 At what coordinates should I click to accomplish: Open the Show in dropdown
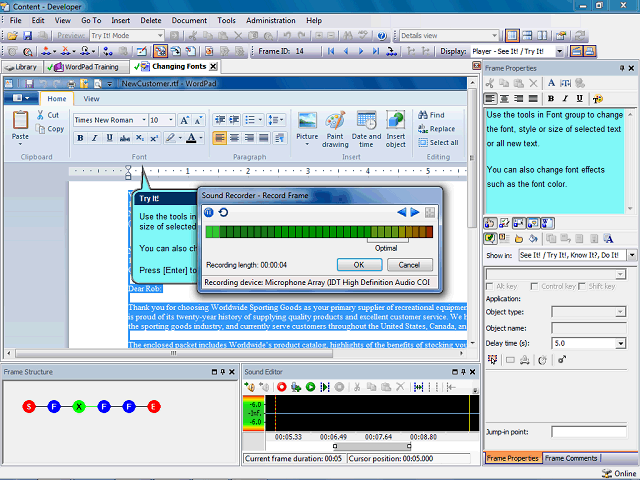coord(632,255)
